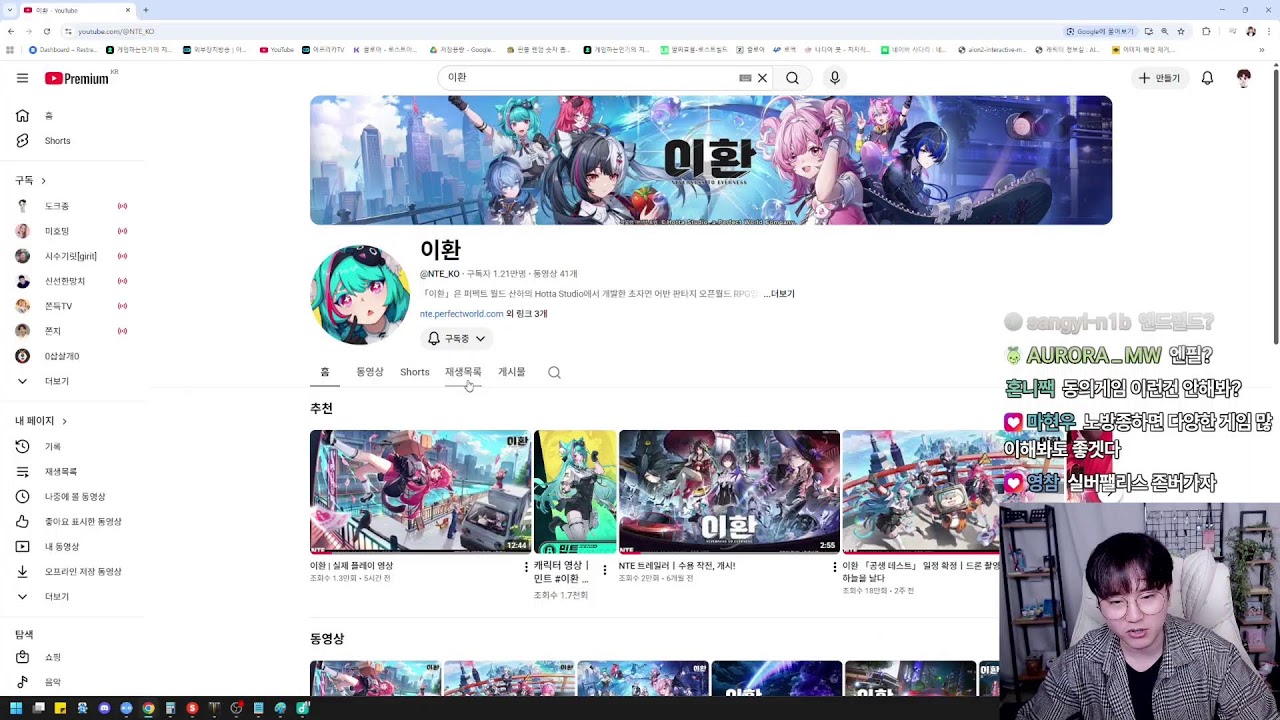The width and height of the screenshot is (1280, 720).
Task: Open options menu for 실제 플레이 영상
Action: pyautogui.click(x=526, y=568)
